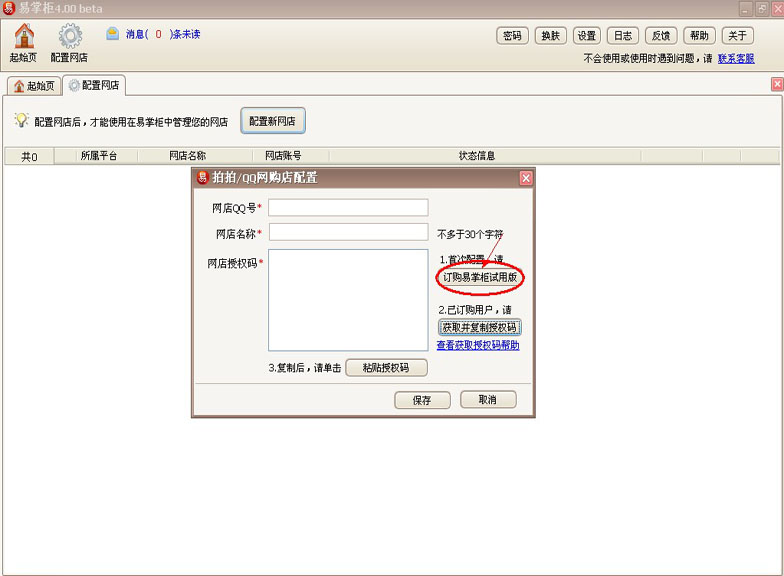Click 保存 to save shop configuration
Image resolution: width=784 pixels, height=576 pixels.
(x=422, y=400)
